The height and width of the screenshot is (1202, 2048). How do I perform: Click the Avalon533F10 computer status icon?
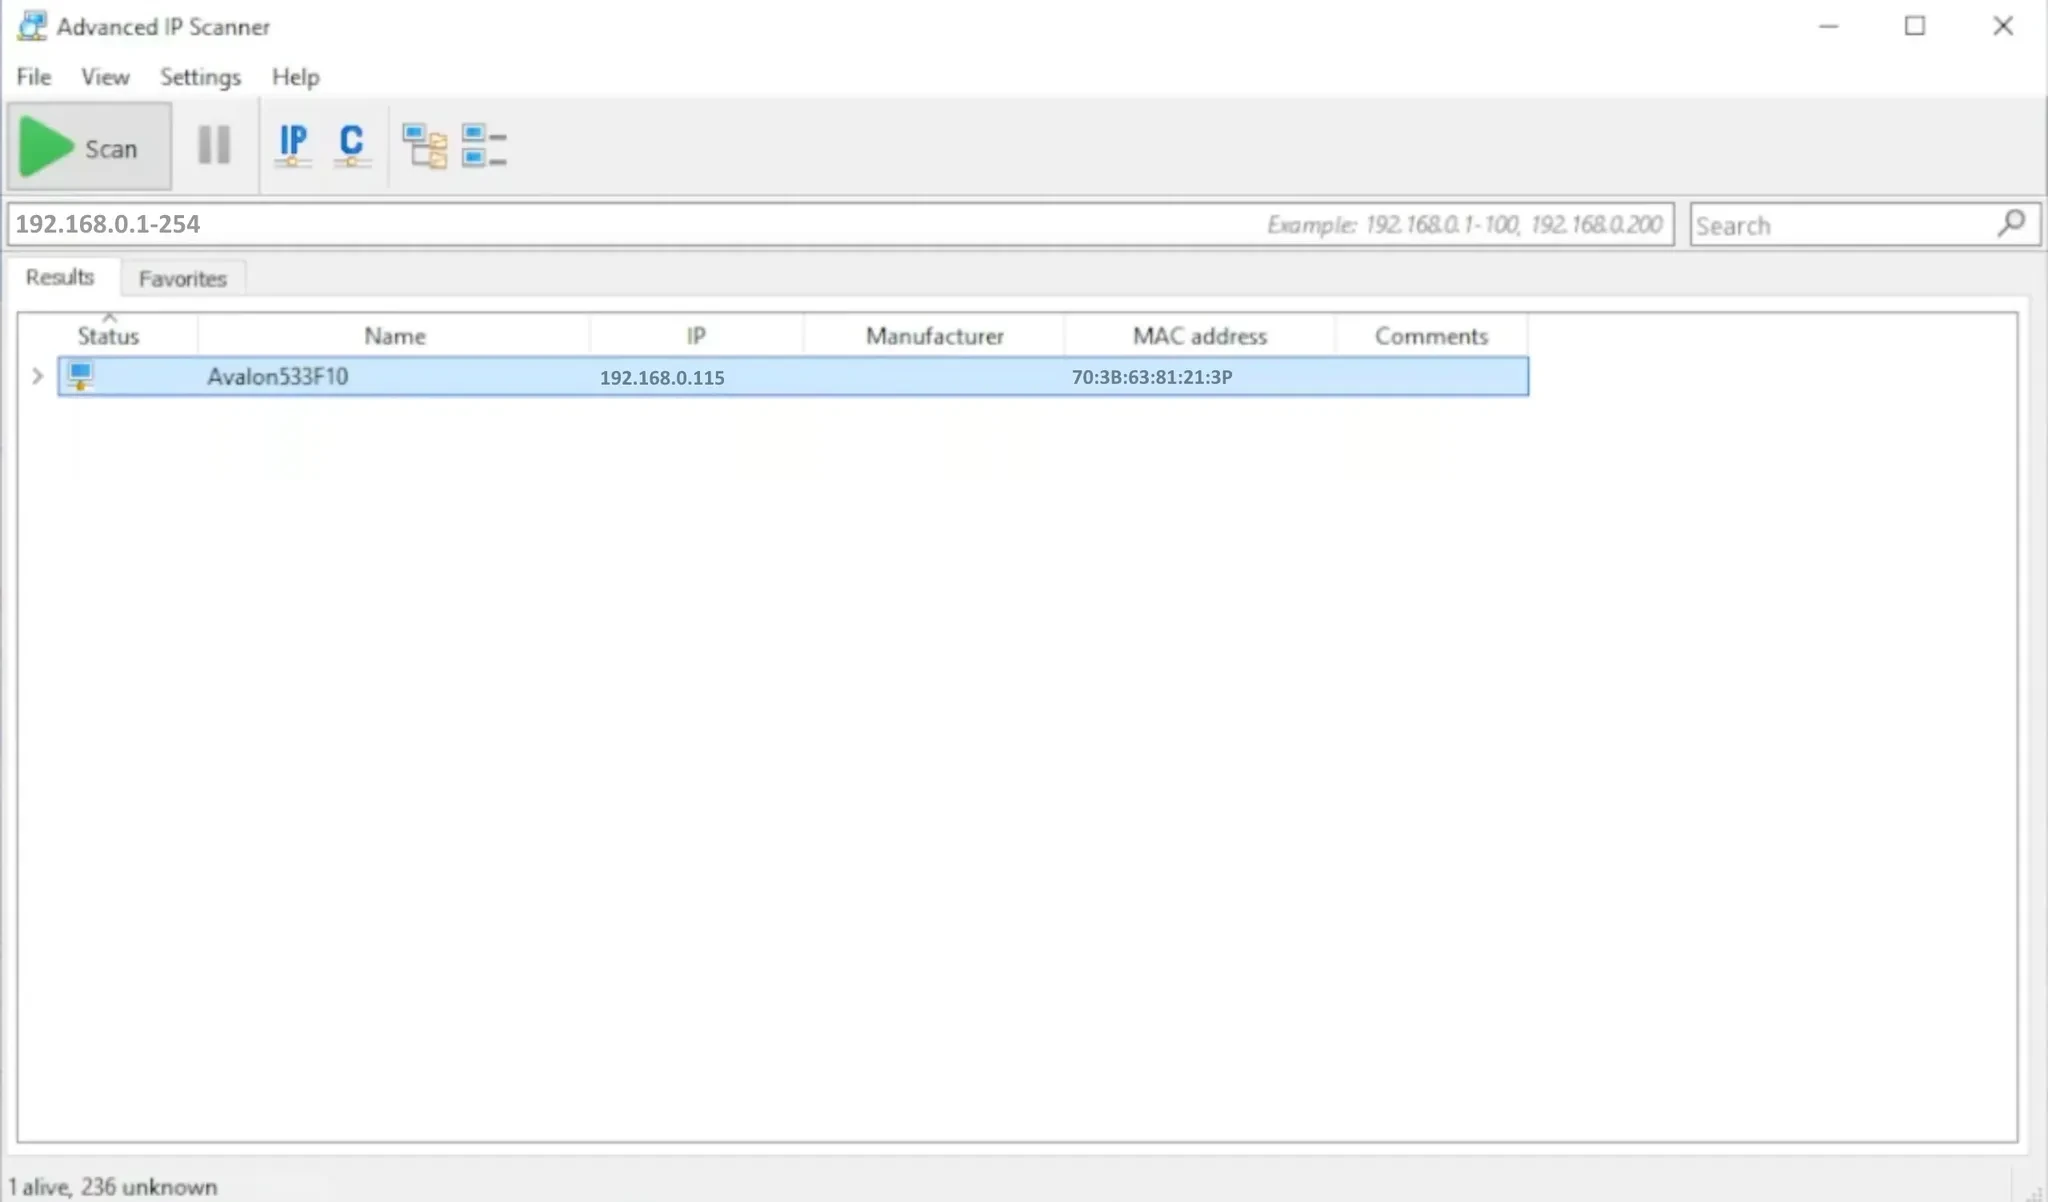(x=80, y=376)
